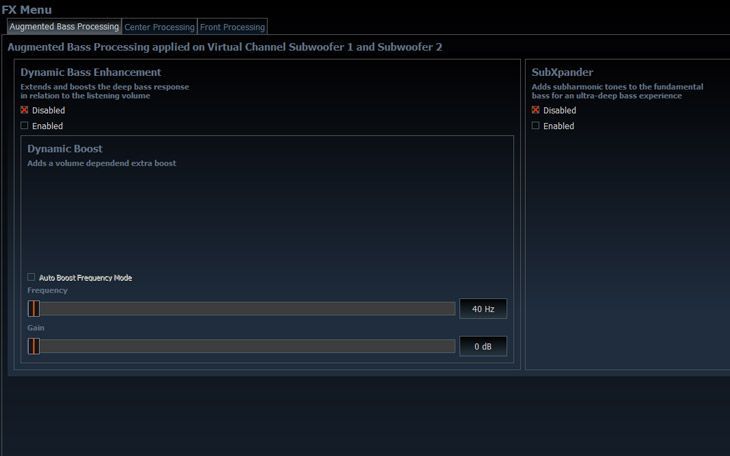
Task: Switch to the Center Processing tab
Action: coord(159,27)
